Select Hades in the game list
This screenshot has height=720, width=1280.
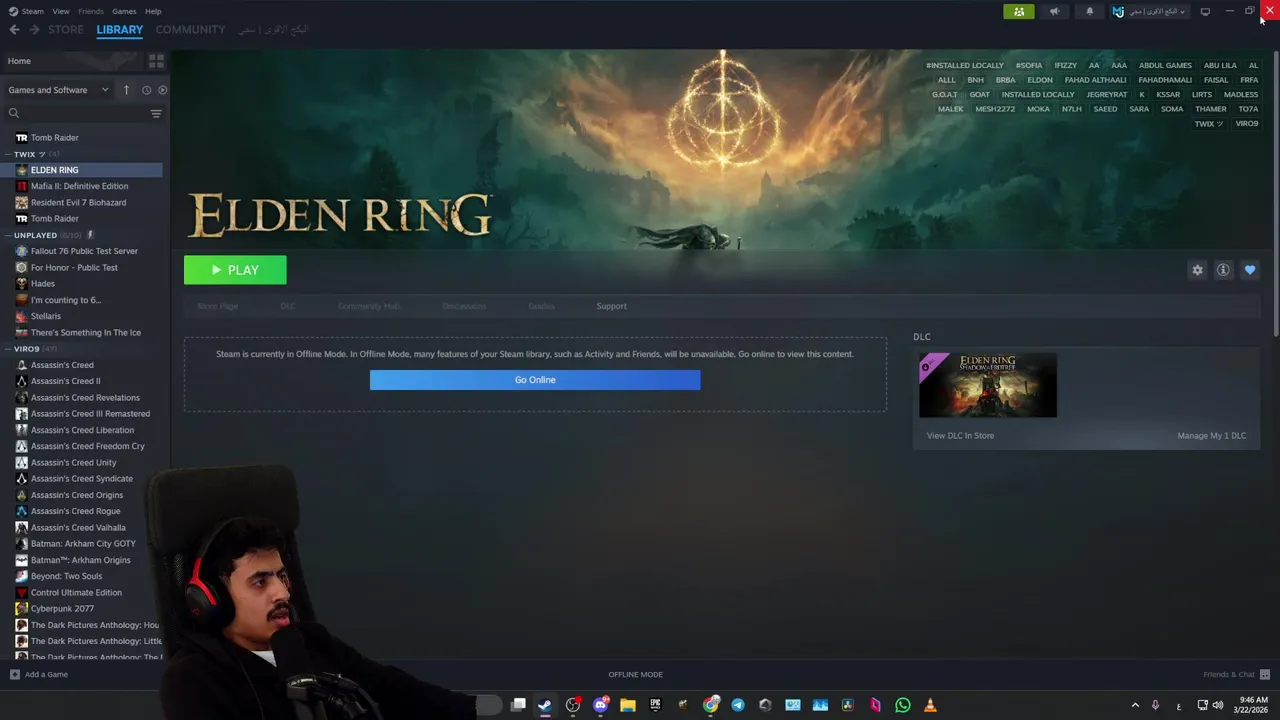point(43,284)
